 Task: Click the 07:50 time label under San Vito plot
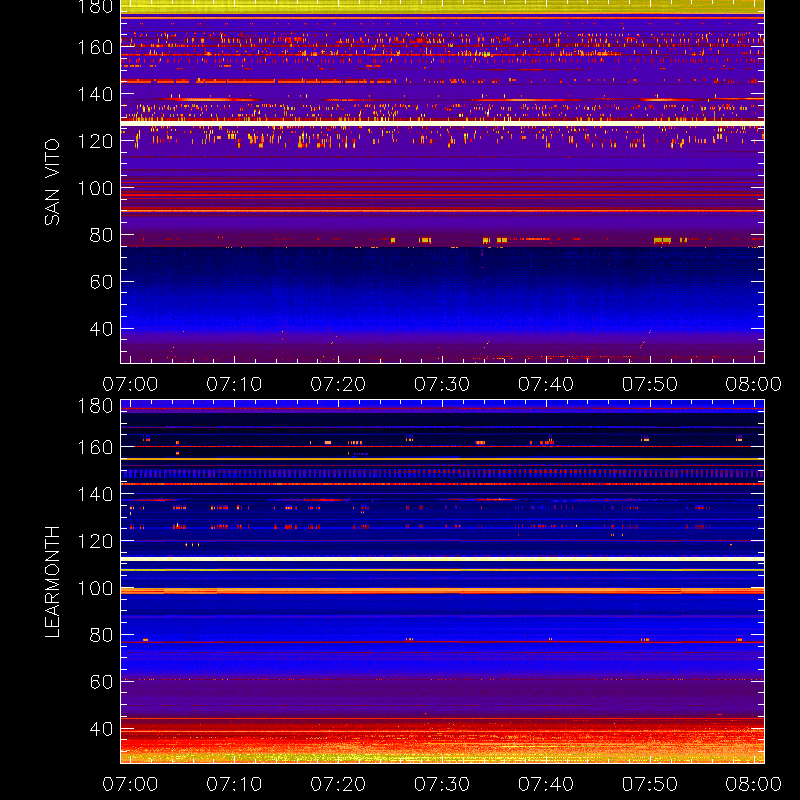coord(649,384)
